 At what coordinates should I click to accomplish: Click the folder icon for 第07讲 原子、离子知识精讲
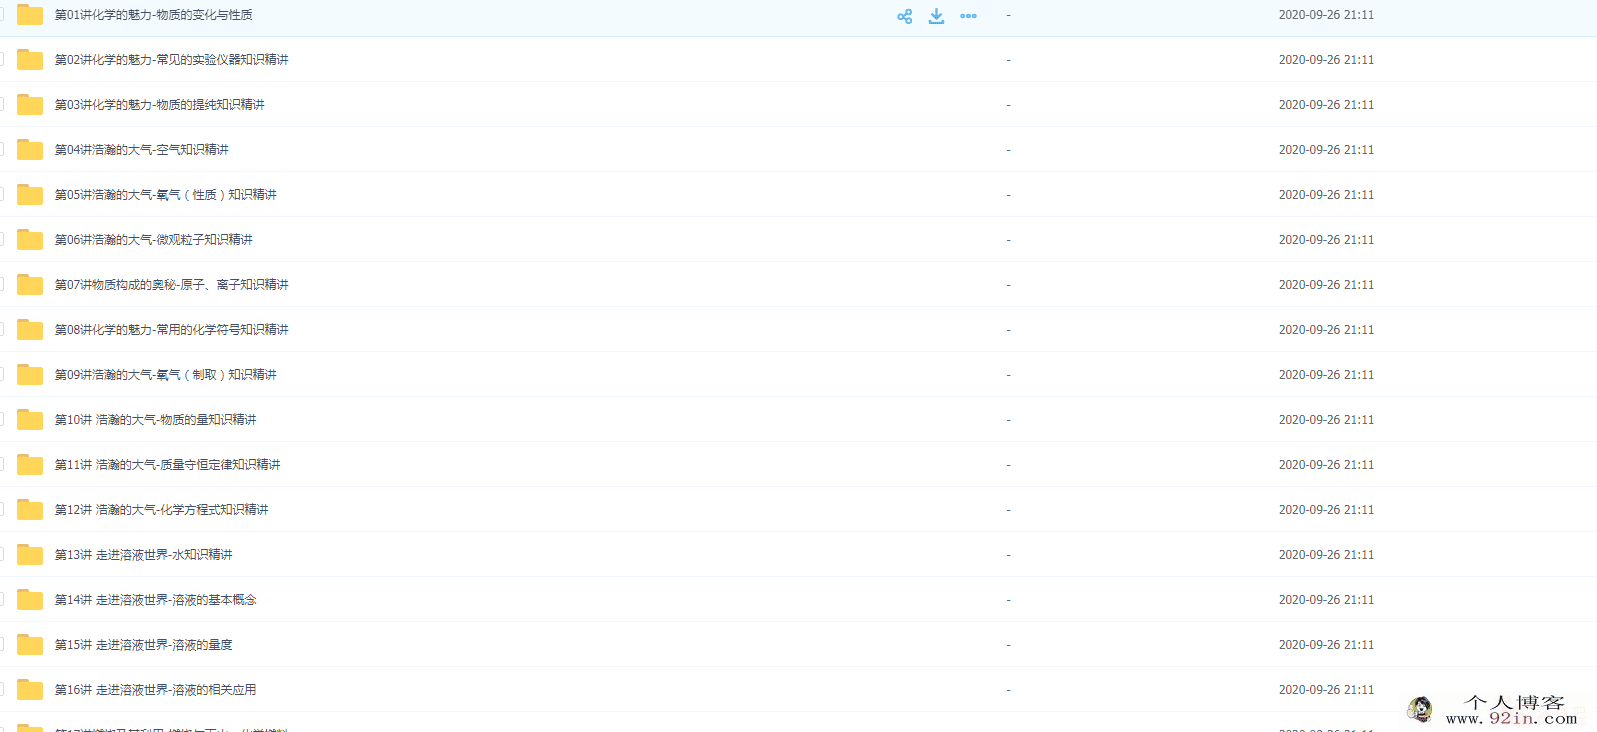30,285
